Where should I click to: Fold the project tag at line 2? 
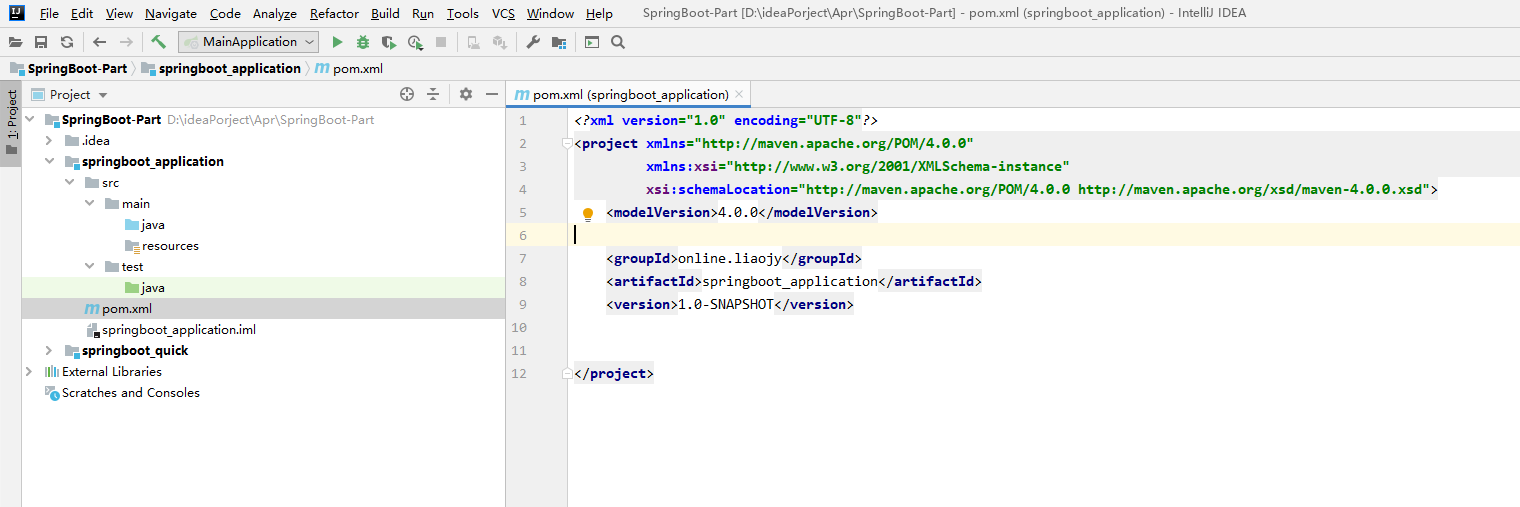567,143
